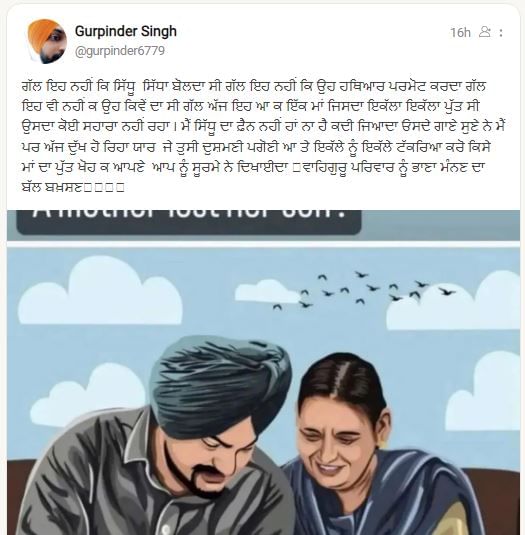Screen dimensions: 525x535
Task: Click the small cloud left of the birds
Action: tap(266, 291)
